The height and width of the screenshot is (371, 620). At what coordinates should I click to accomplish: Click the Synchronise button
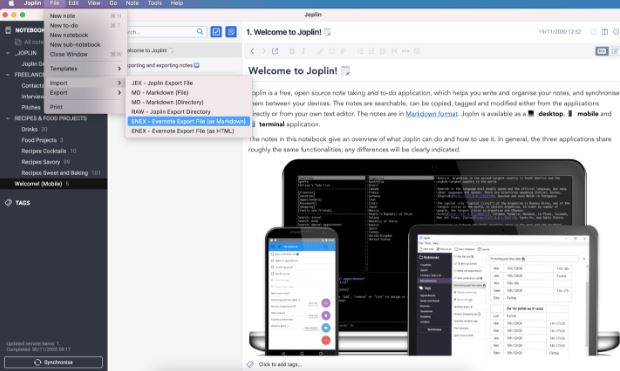(53, 362)
